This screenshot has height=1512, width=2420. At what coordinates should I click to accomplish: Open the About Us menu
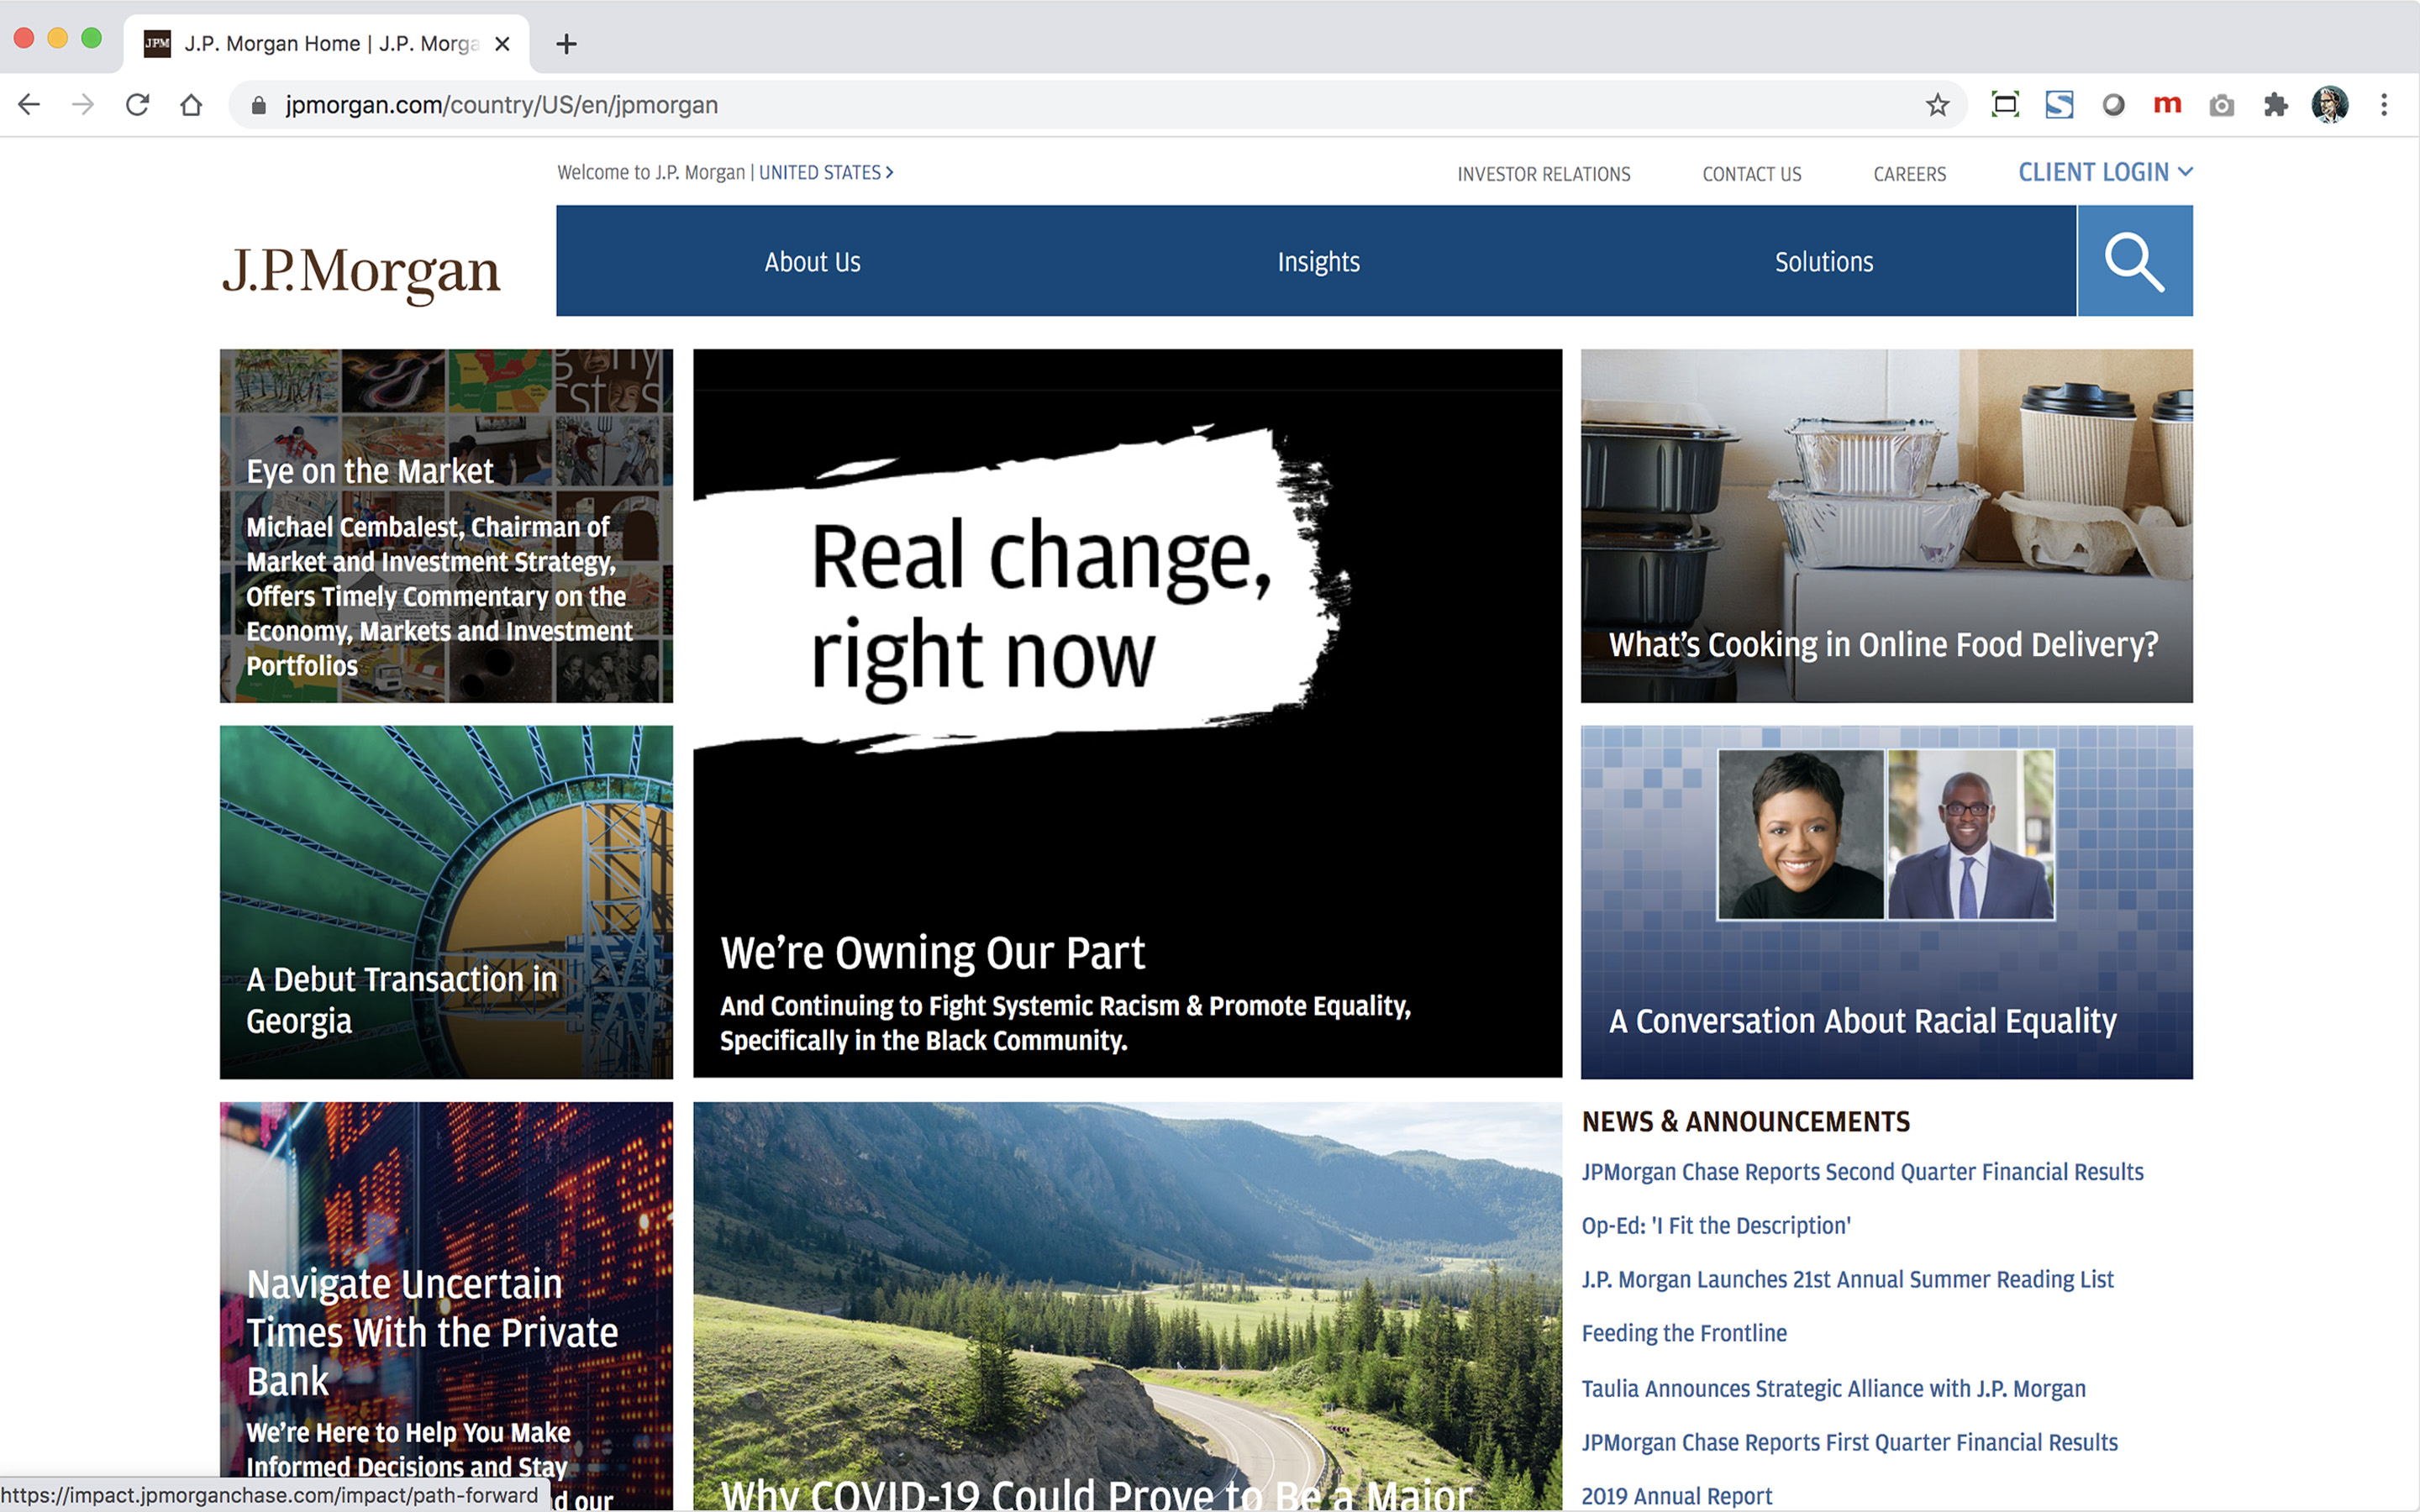click(x=812, y=262)
